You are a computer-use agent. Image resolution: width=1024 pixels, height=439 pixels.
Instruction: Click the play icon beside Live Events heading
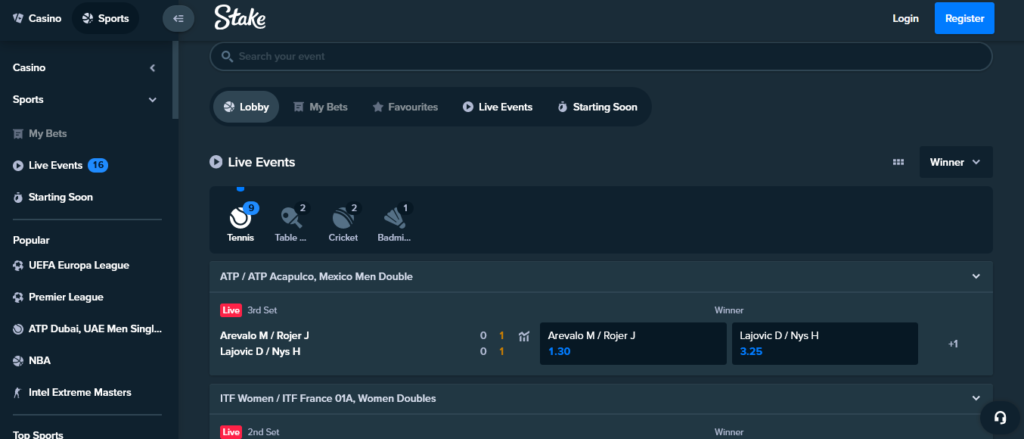tap(216, 162)
